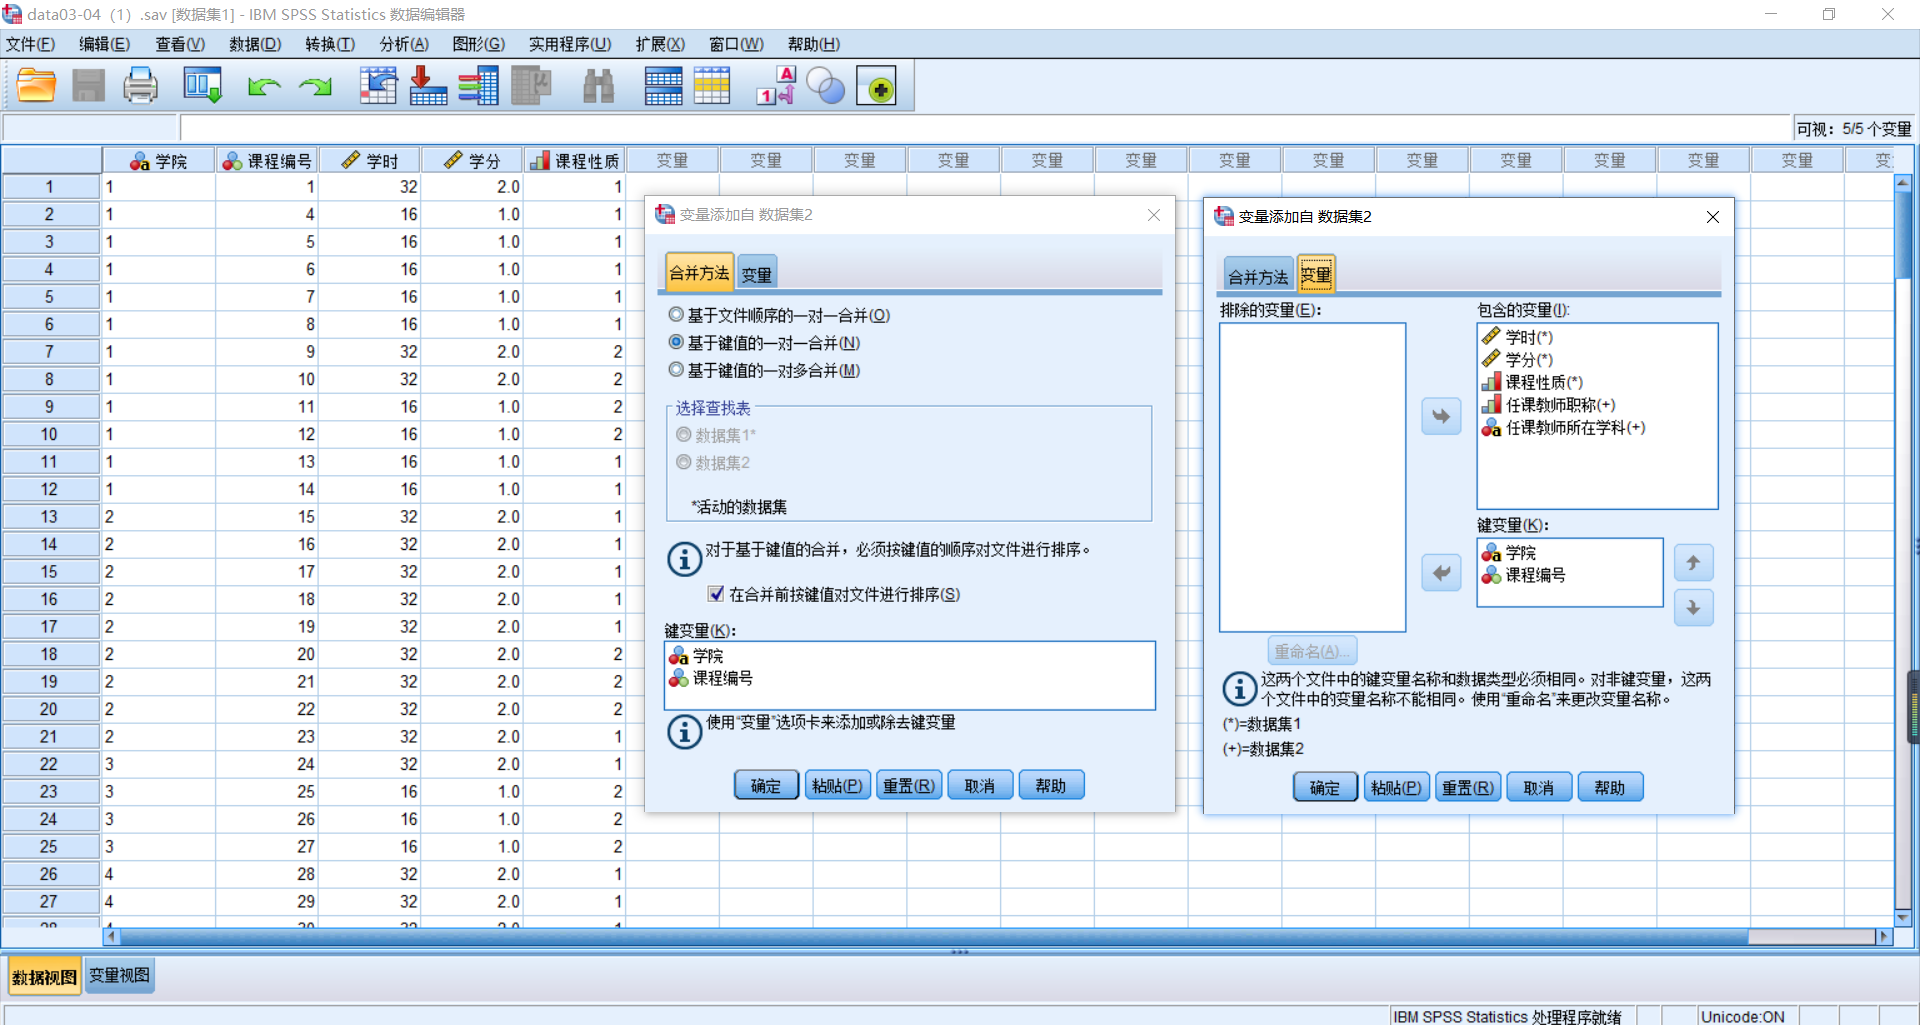The image size is (1920, 1025).
Task: Click 取消 in the left dialog
Action: point(979,785)
